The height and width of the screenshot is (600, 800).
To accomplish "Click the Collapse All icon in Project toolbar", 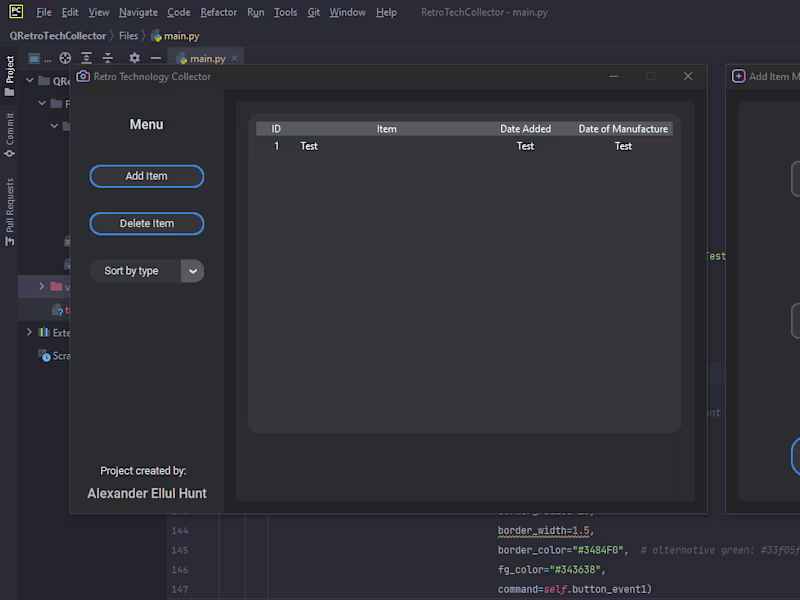I will pyautogui.click(x=108, y=58).
